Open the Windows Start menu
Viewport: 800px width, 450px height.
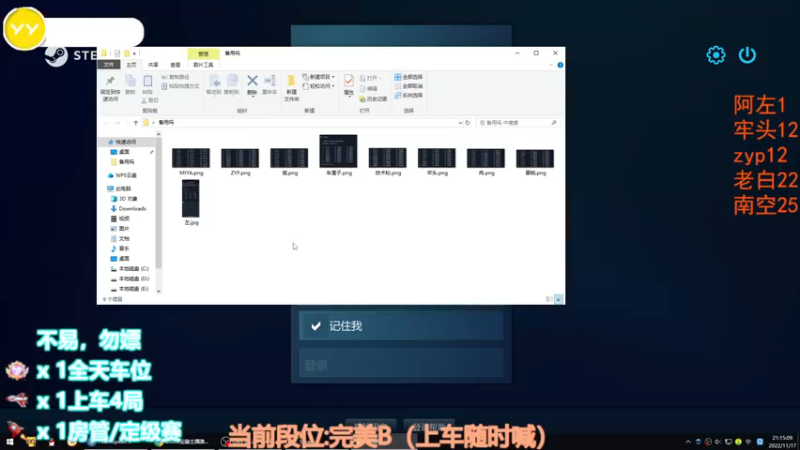[x=10, y=442]
